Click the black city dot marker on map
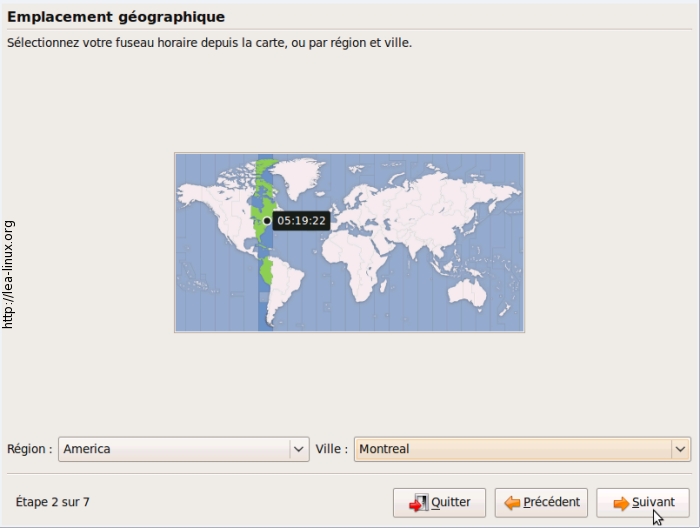This screenshot has width=700, height=528. [266, 221]
